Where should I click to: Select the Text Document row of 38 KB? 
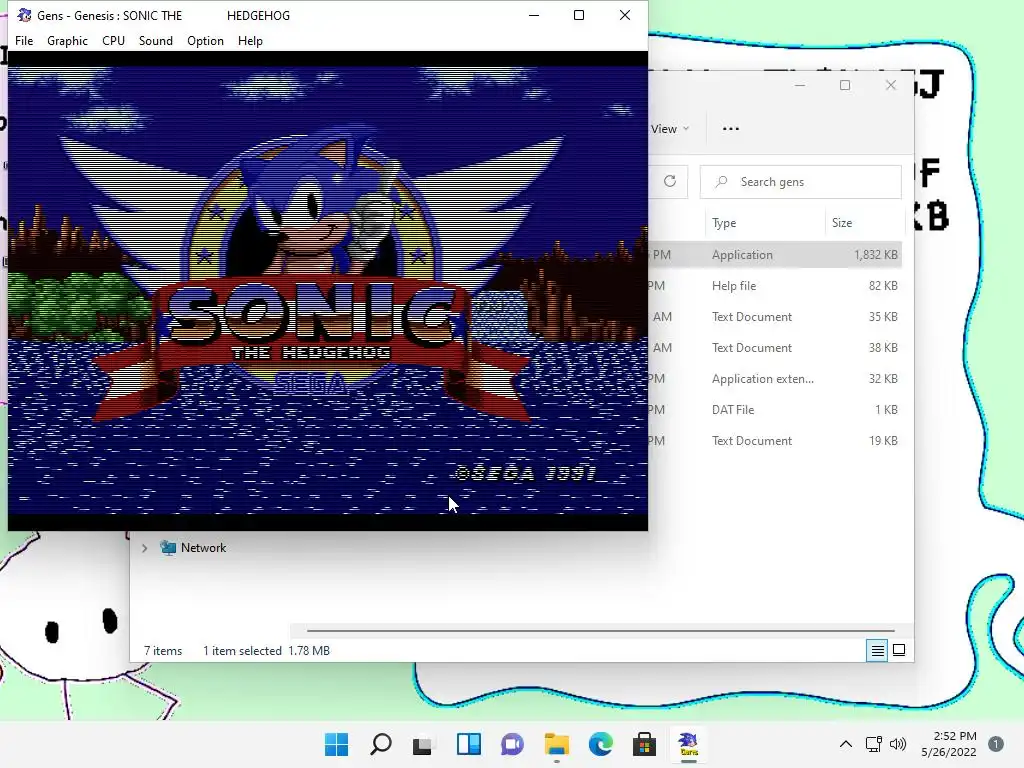pos(775,347)
